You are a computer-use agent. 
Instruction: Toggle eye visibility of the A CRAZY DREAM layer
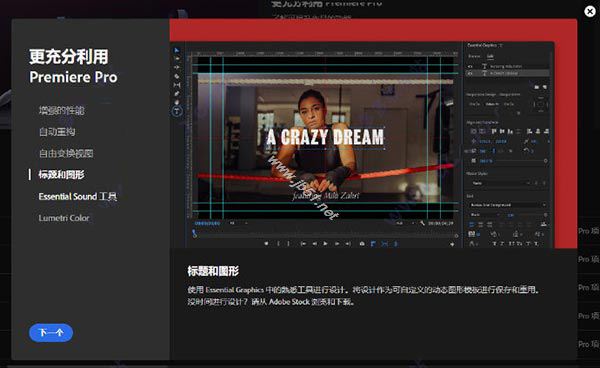pos(470,73)
